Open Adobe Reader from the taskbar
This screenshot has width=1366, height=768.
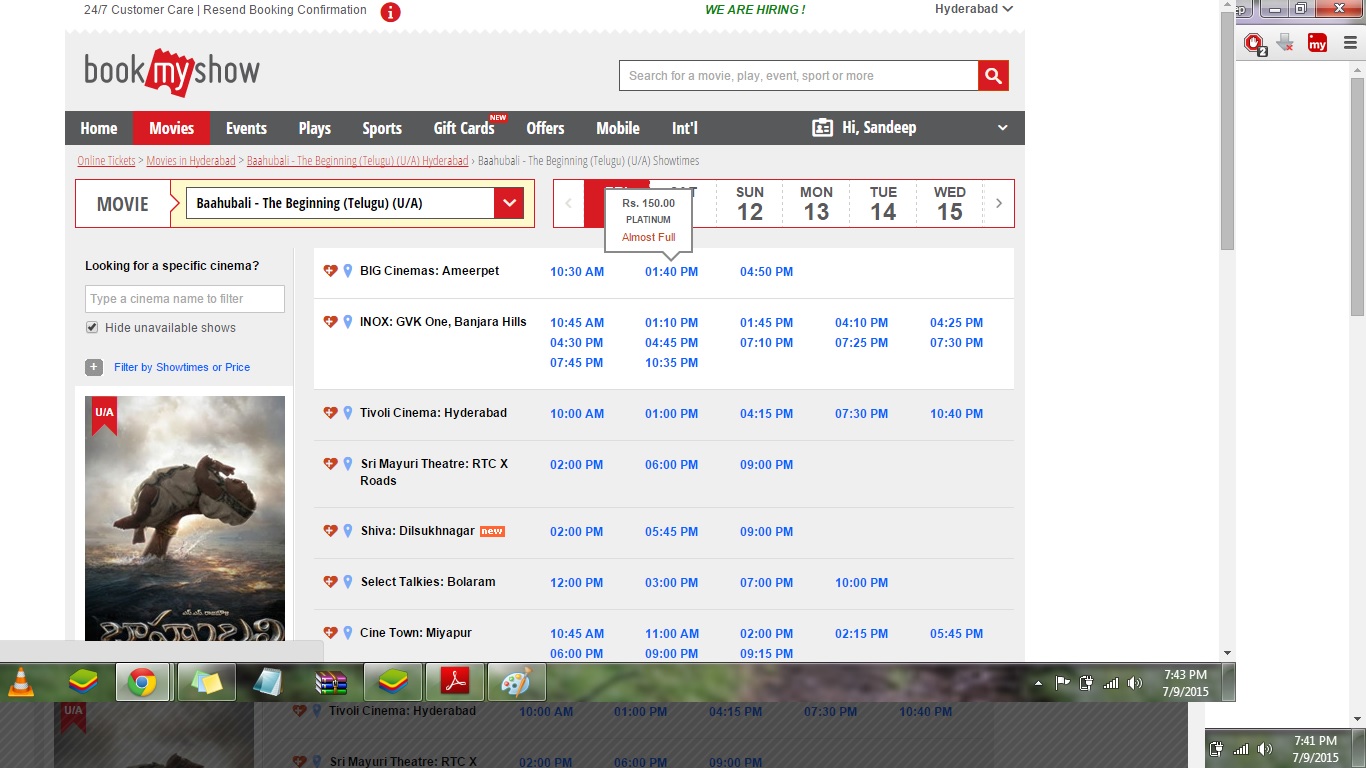coord(455,682)
